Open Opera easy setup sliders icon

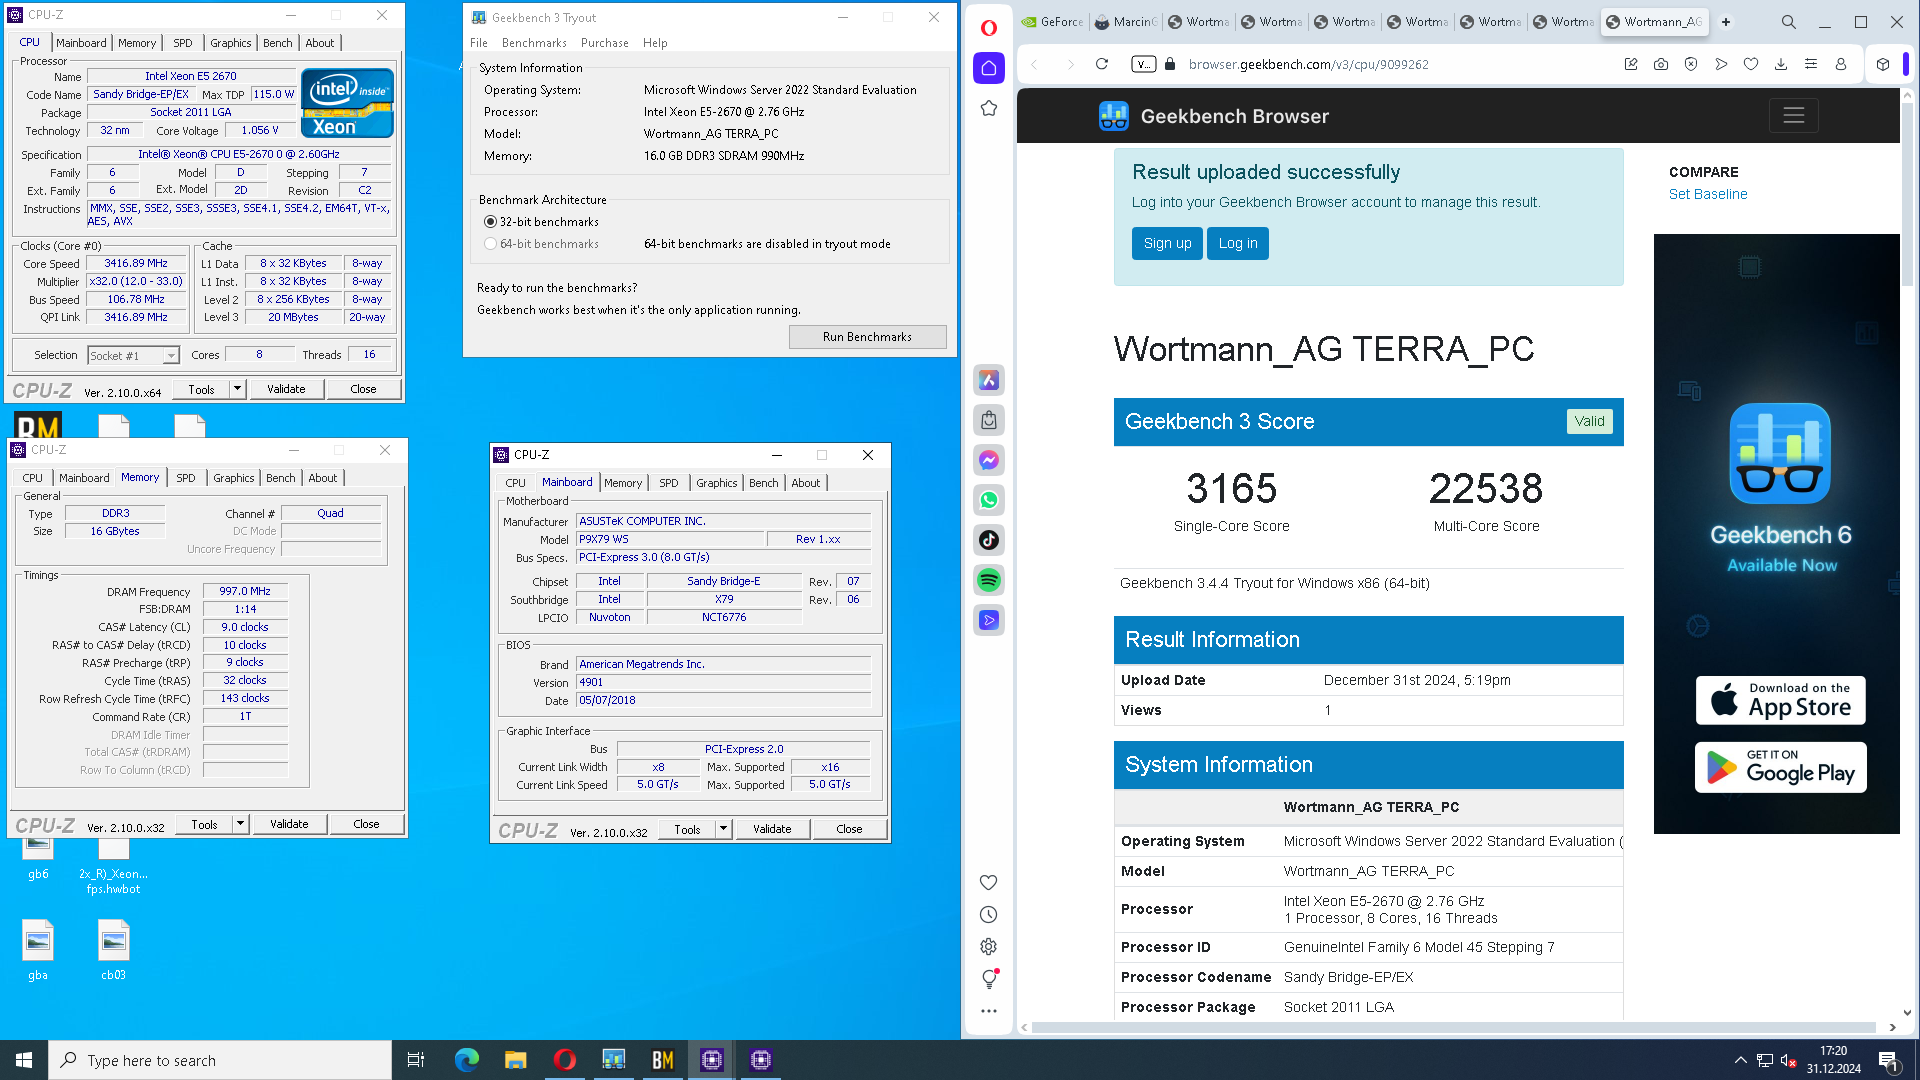point(1811,64)
